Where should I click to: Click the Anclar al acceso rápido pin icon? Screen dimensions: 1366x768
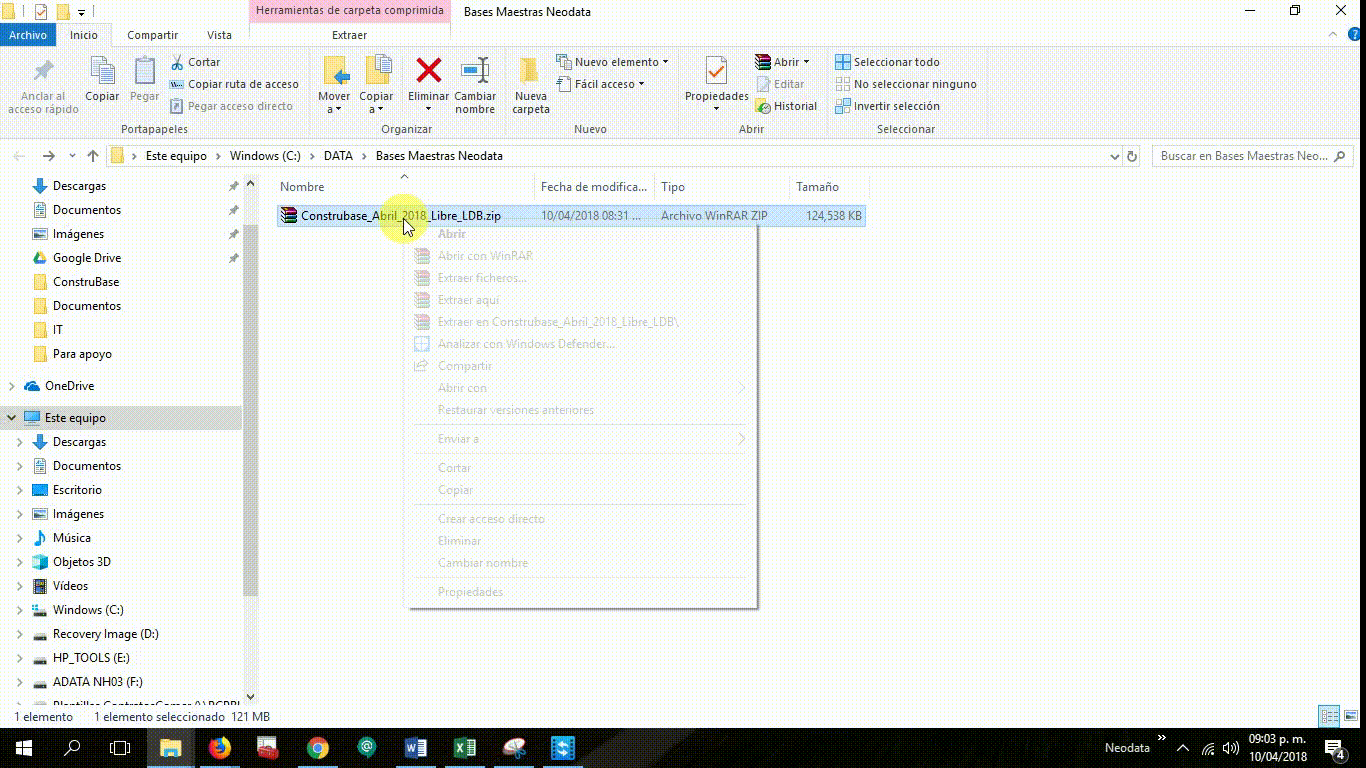pyautogui.click(x=43, y=72)
